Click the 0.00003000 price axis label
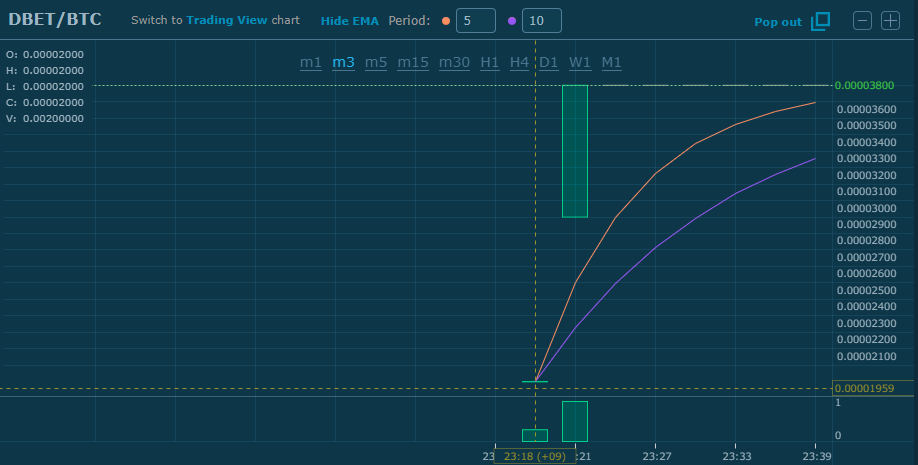Viewport: 918px width, 465px height. pos(866,208)
